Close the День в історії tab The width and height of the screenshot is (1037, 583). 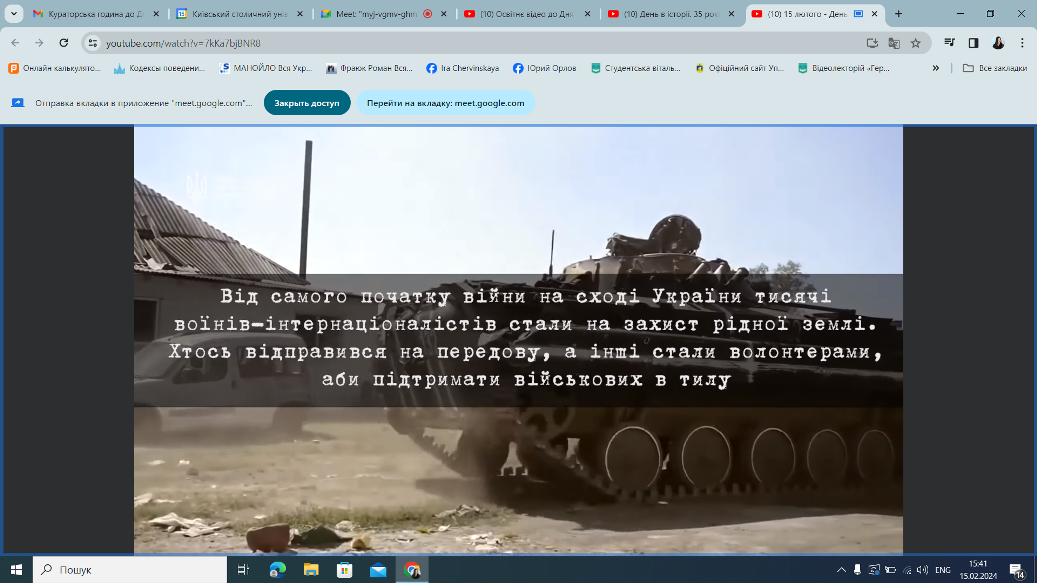(x=731, y=13)
